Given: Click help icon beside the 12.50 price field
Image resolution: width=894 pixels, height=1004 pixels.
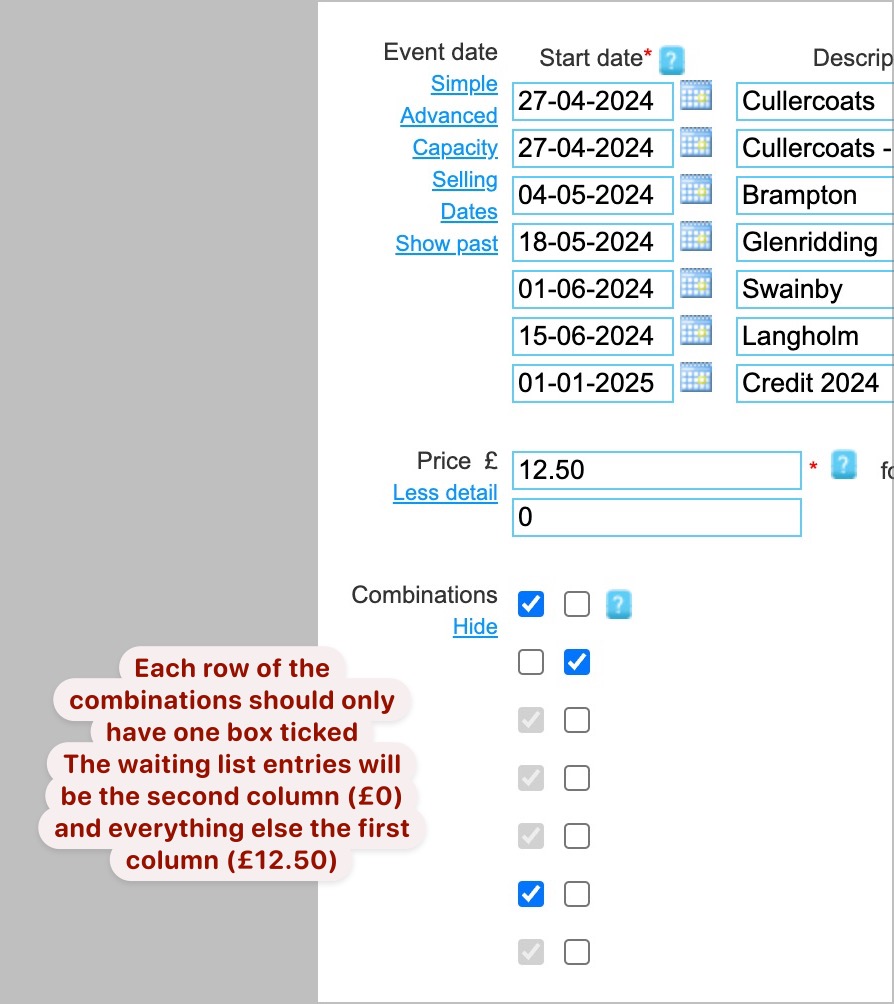Looking at the screenshot, I should [845, 465].
